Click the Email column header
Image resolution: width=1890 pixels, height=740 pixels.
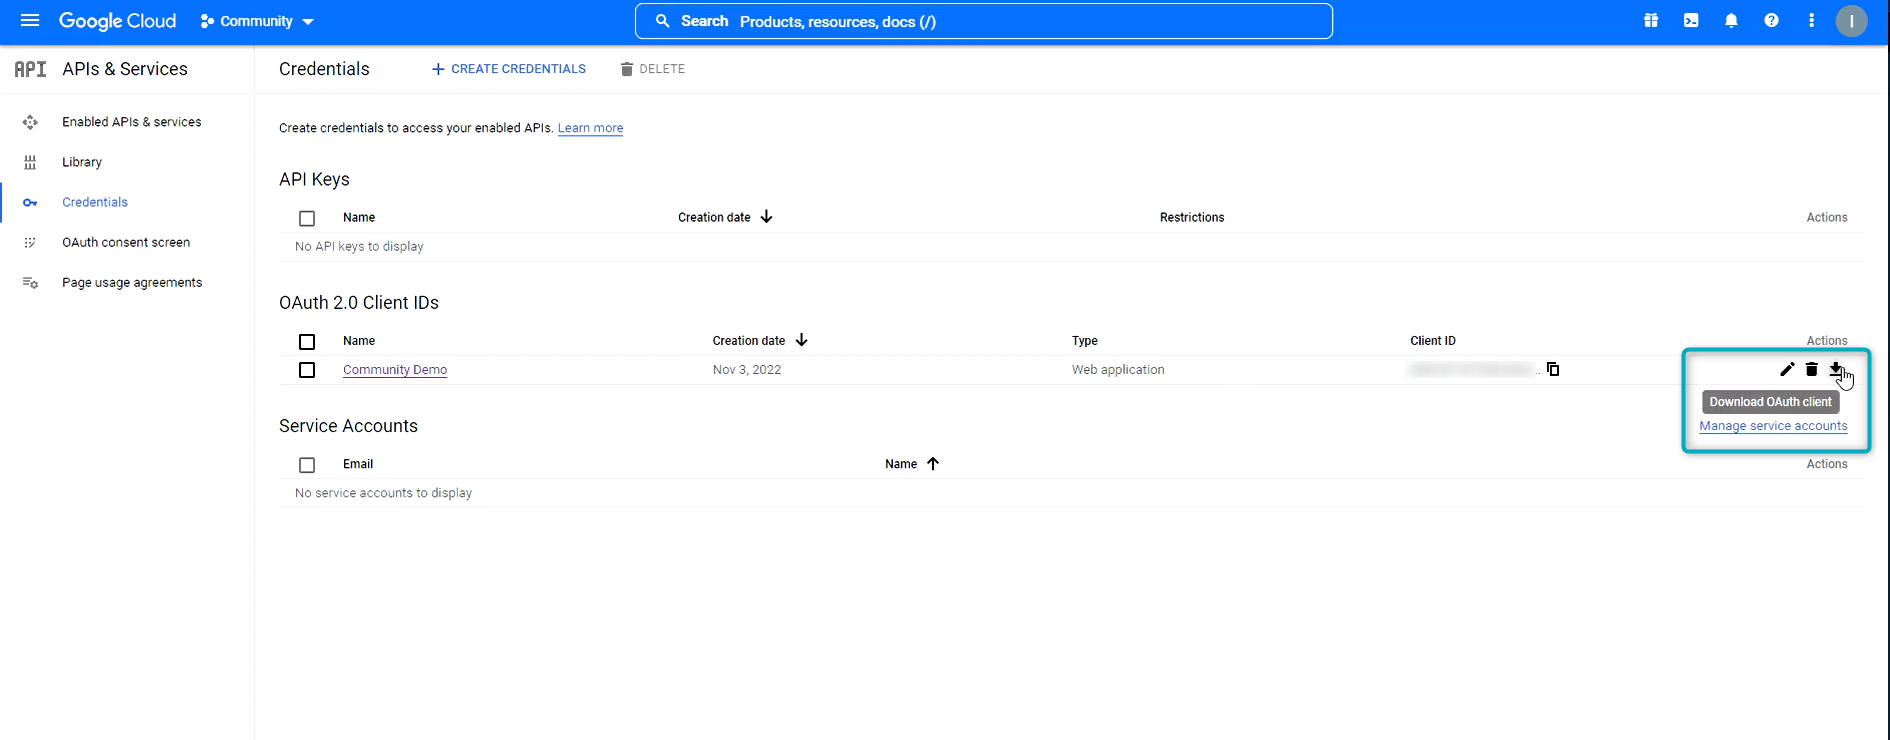pos(358,464)
